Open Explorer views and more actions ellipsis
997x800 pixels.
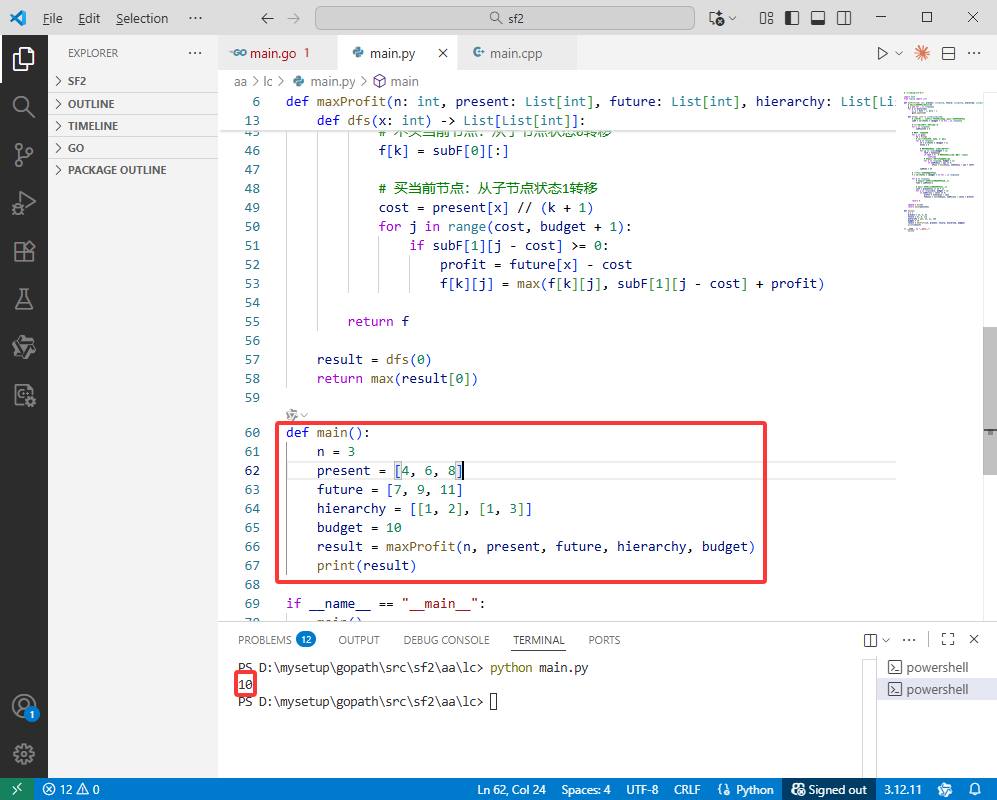[195, 53]
